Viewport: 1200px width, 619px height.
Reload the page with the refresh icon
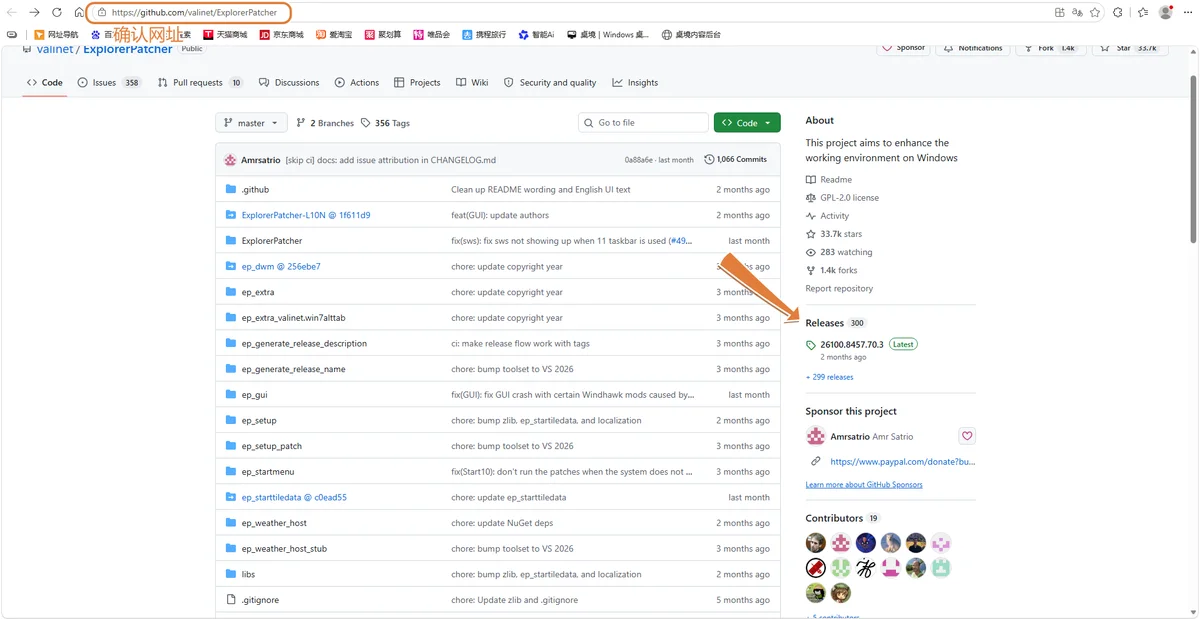point(56,12)
